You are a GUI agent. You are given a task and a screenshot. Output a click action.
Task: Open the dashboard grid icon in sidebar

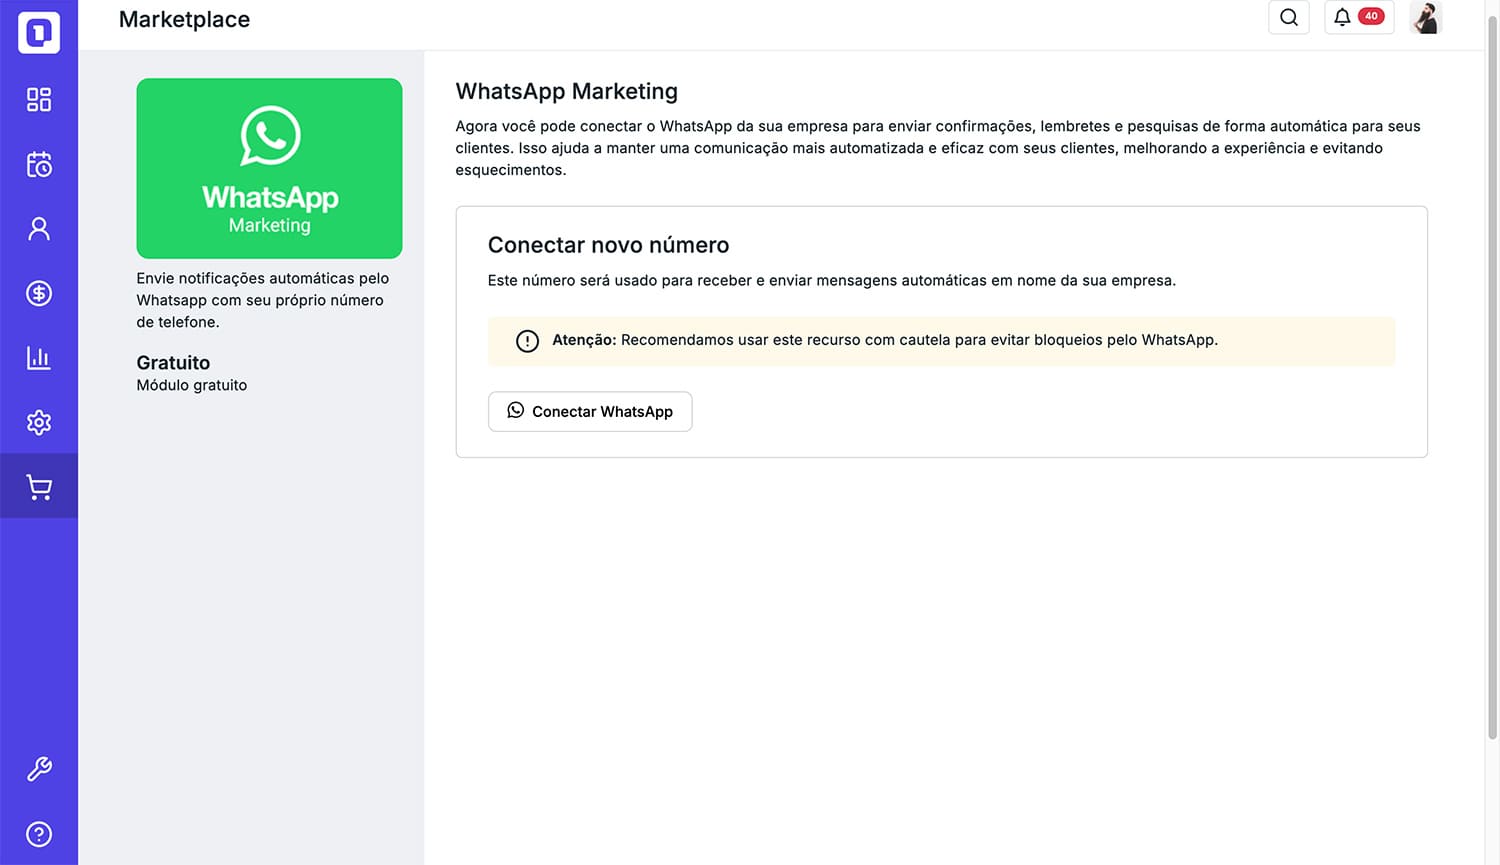pyautogui.click(x=39, y=99)
